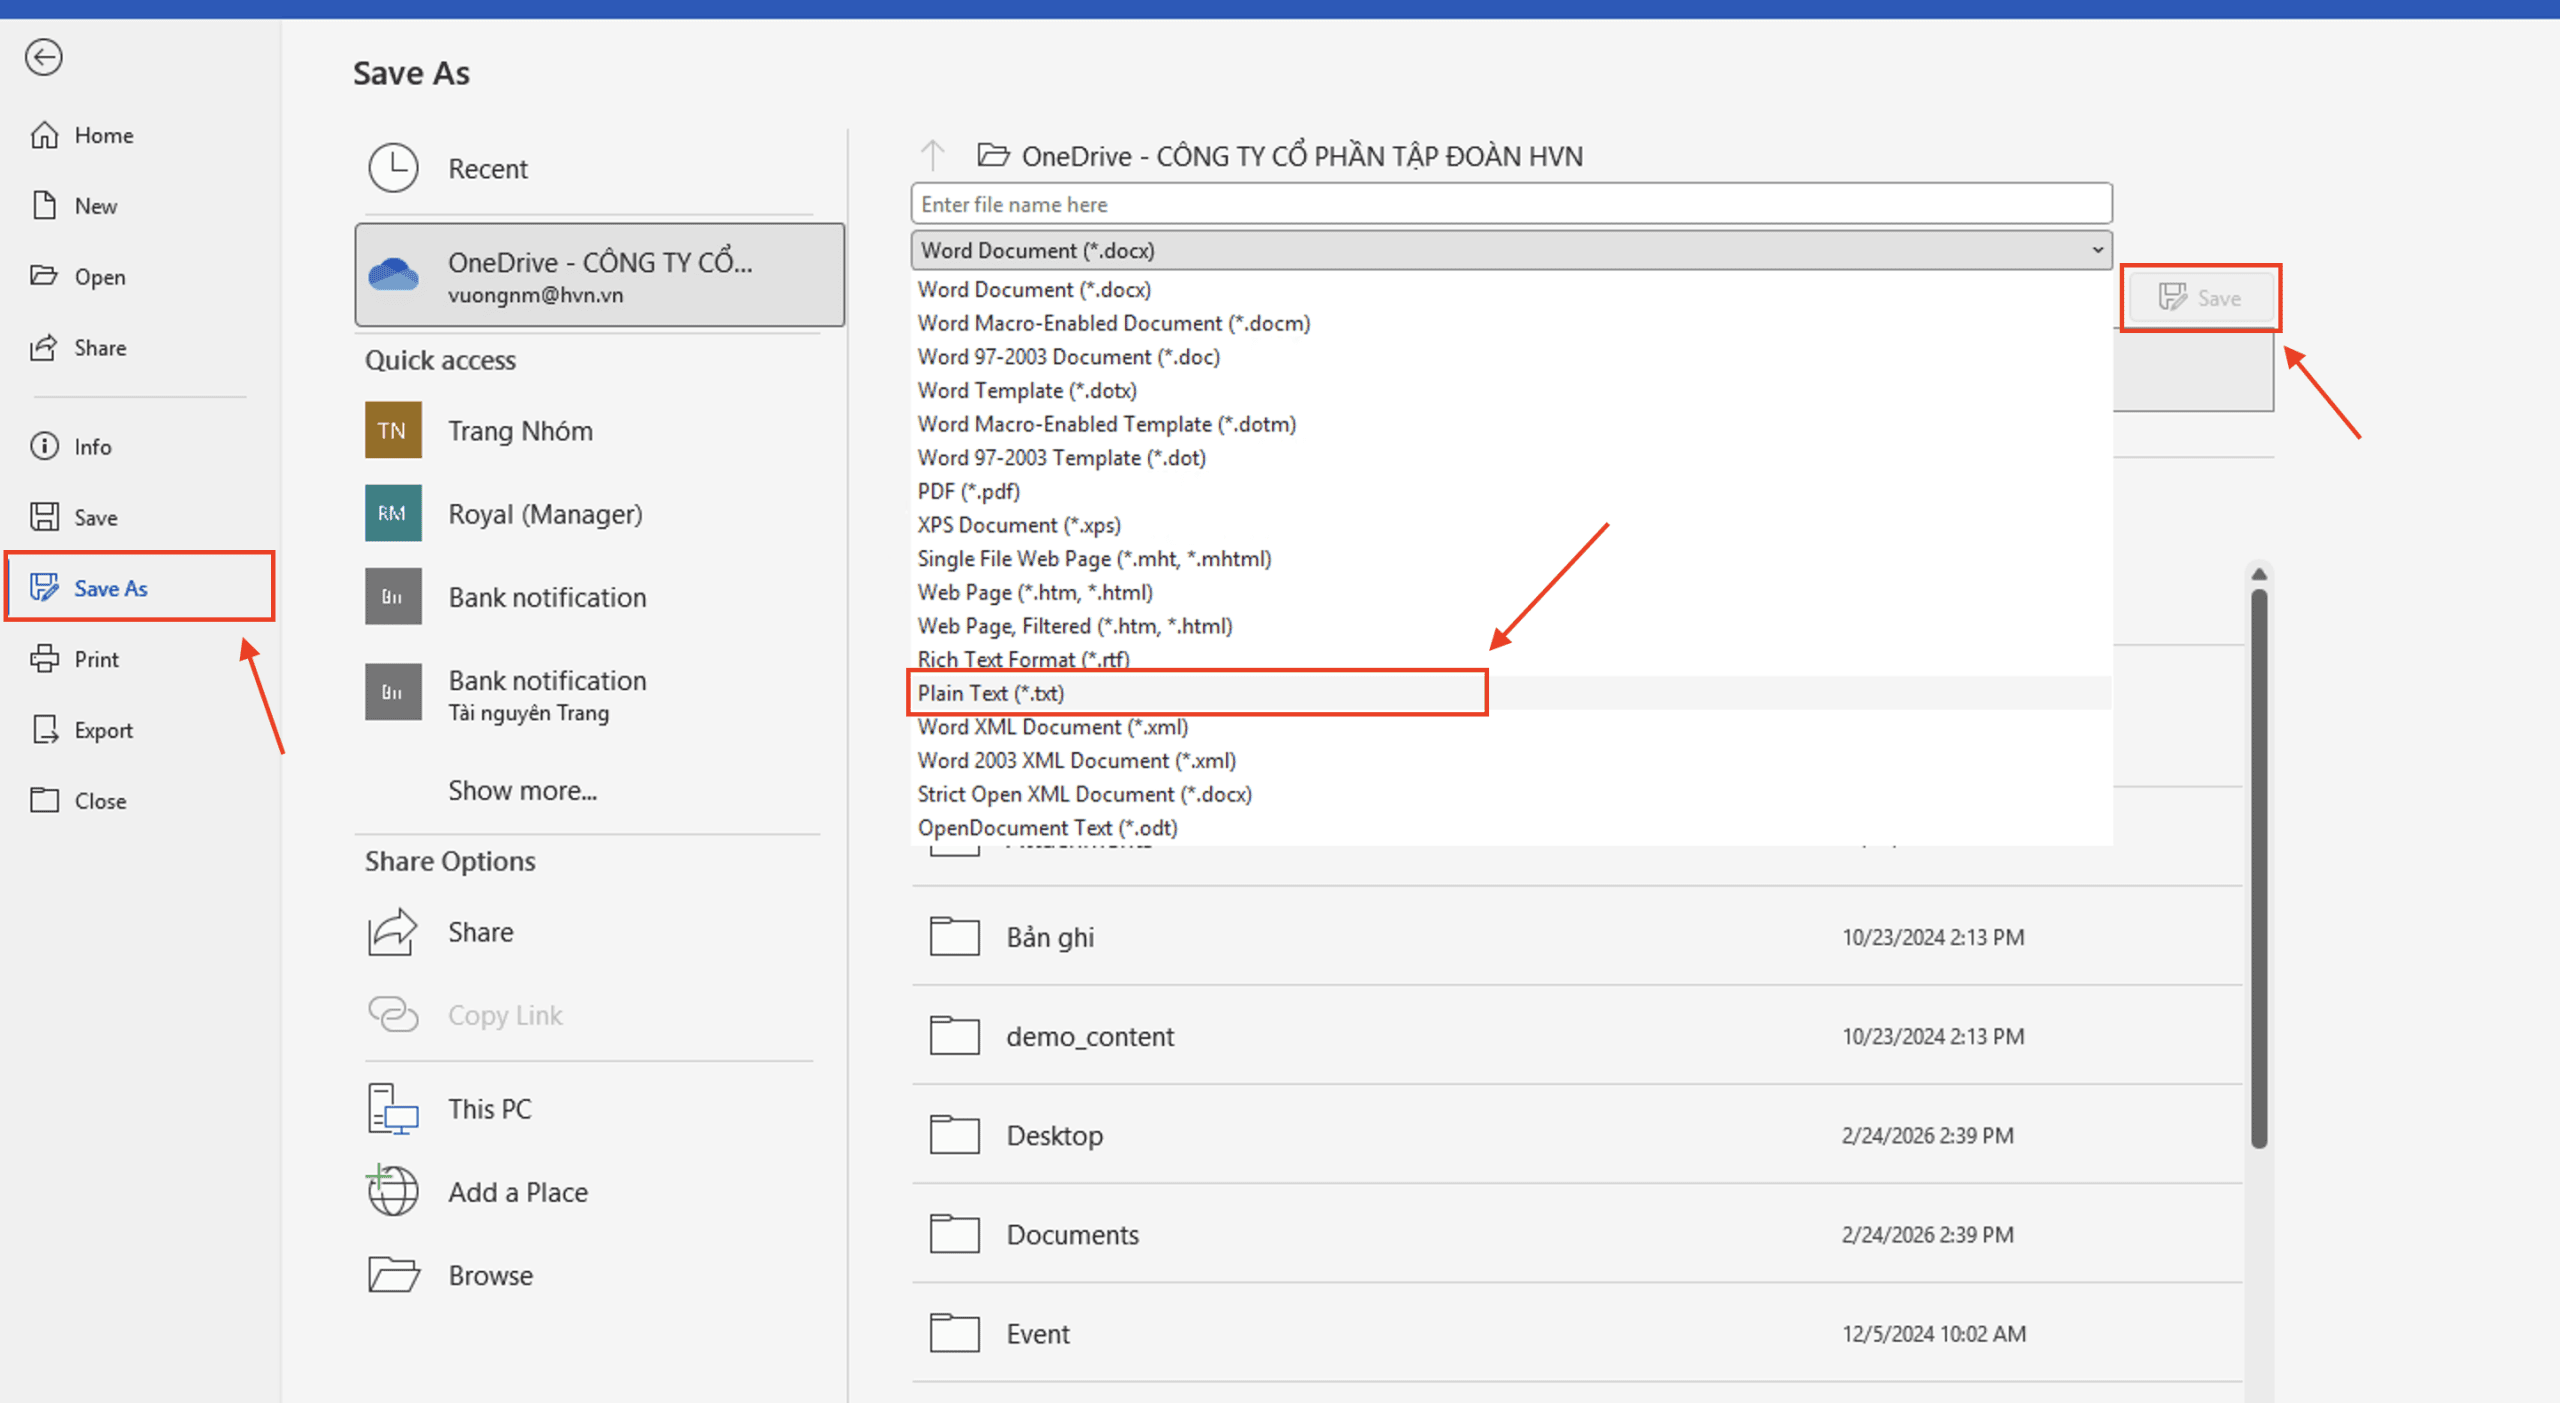
Task: Select This PC icon
Action: point(392,1108)
